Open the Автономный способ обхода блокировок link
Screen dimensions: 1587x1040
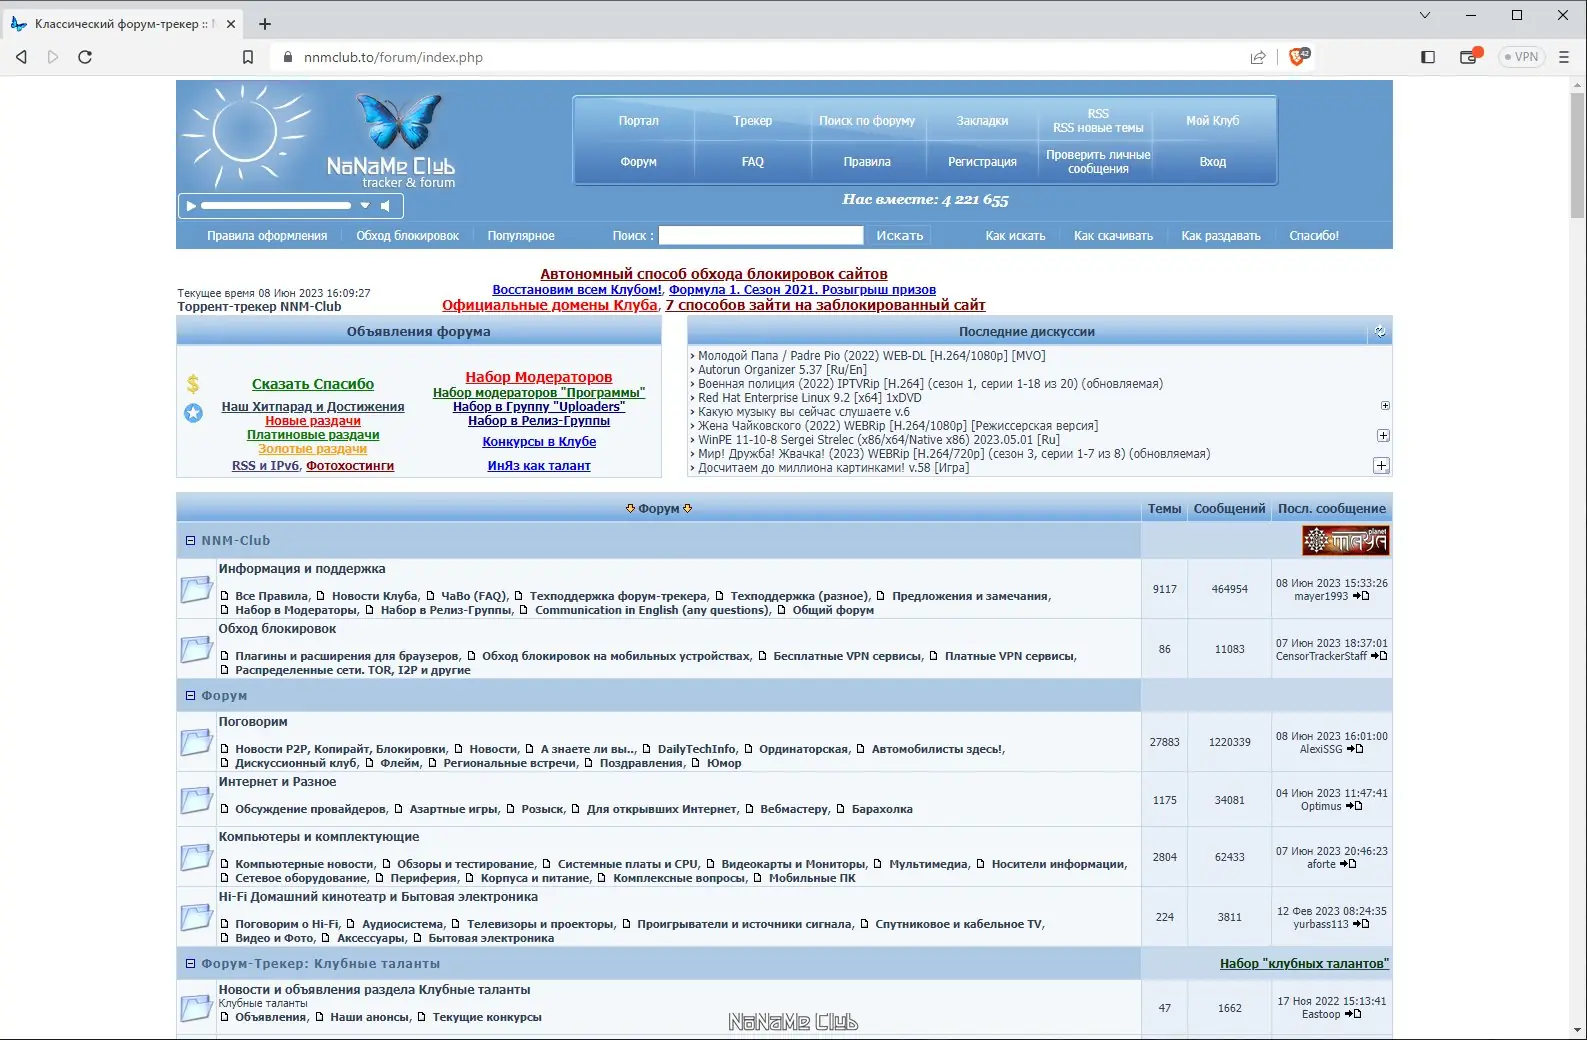tap(714, 274)
